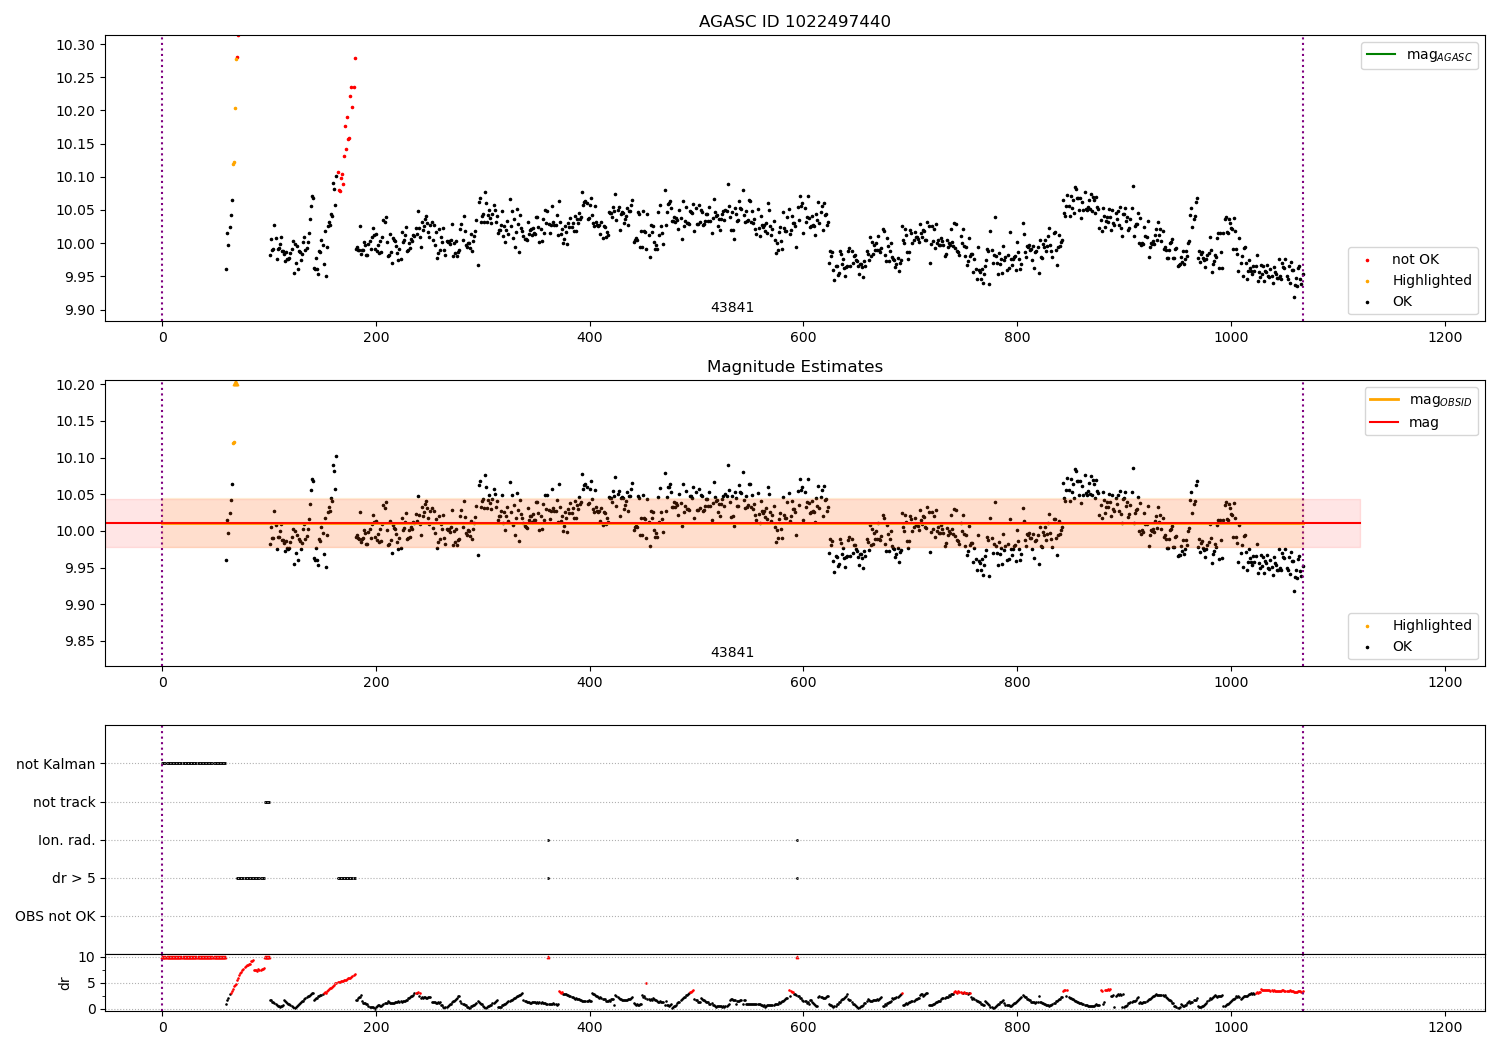1500x1050 pixels.
Task: Click the red 'mag' legend entry line
Action: tap(1385, 423)
